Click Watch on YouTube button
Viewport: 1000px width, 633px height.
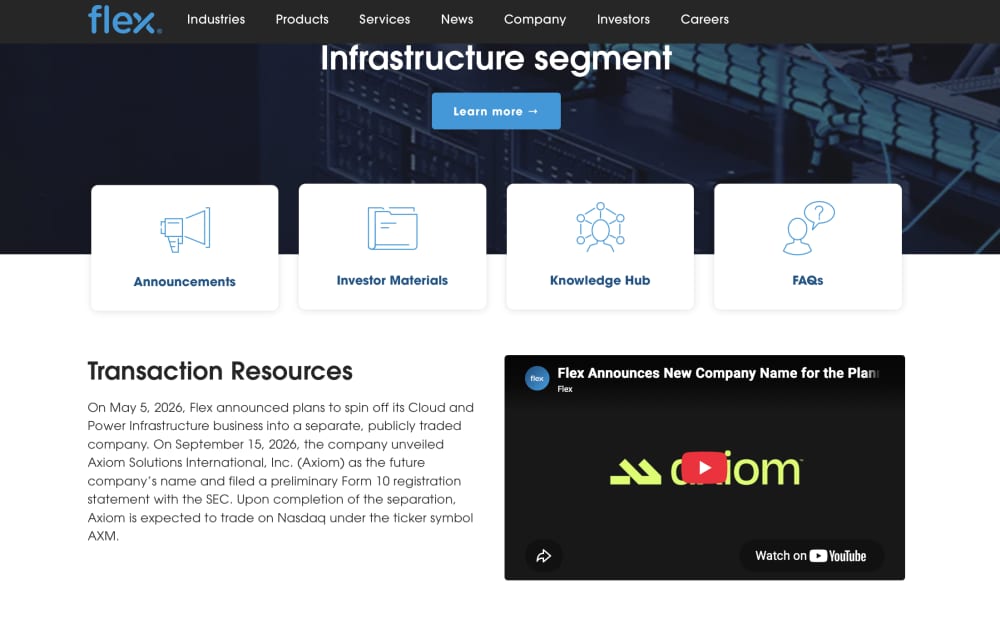click(x=811, y=556)
